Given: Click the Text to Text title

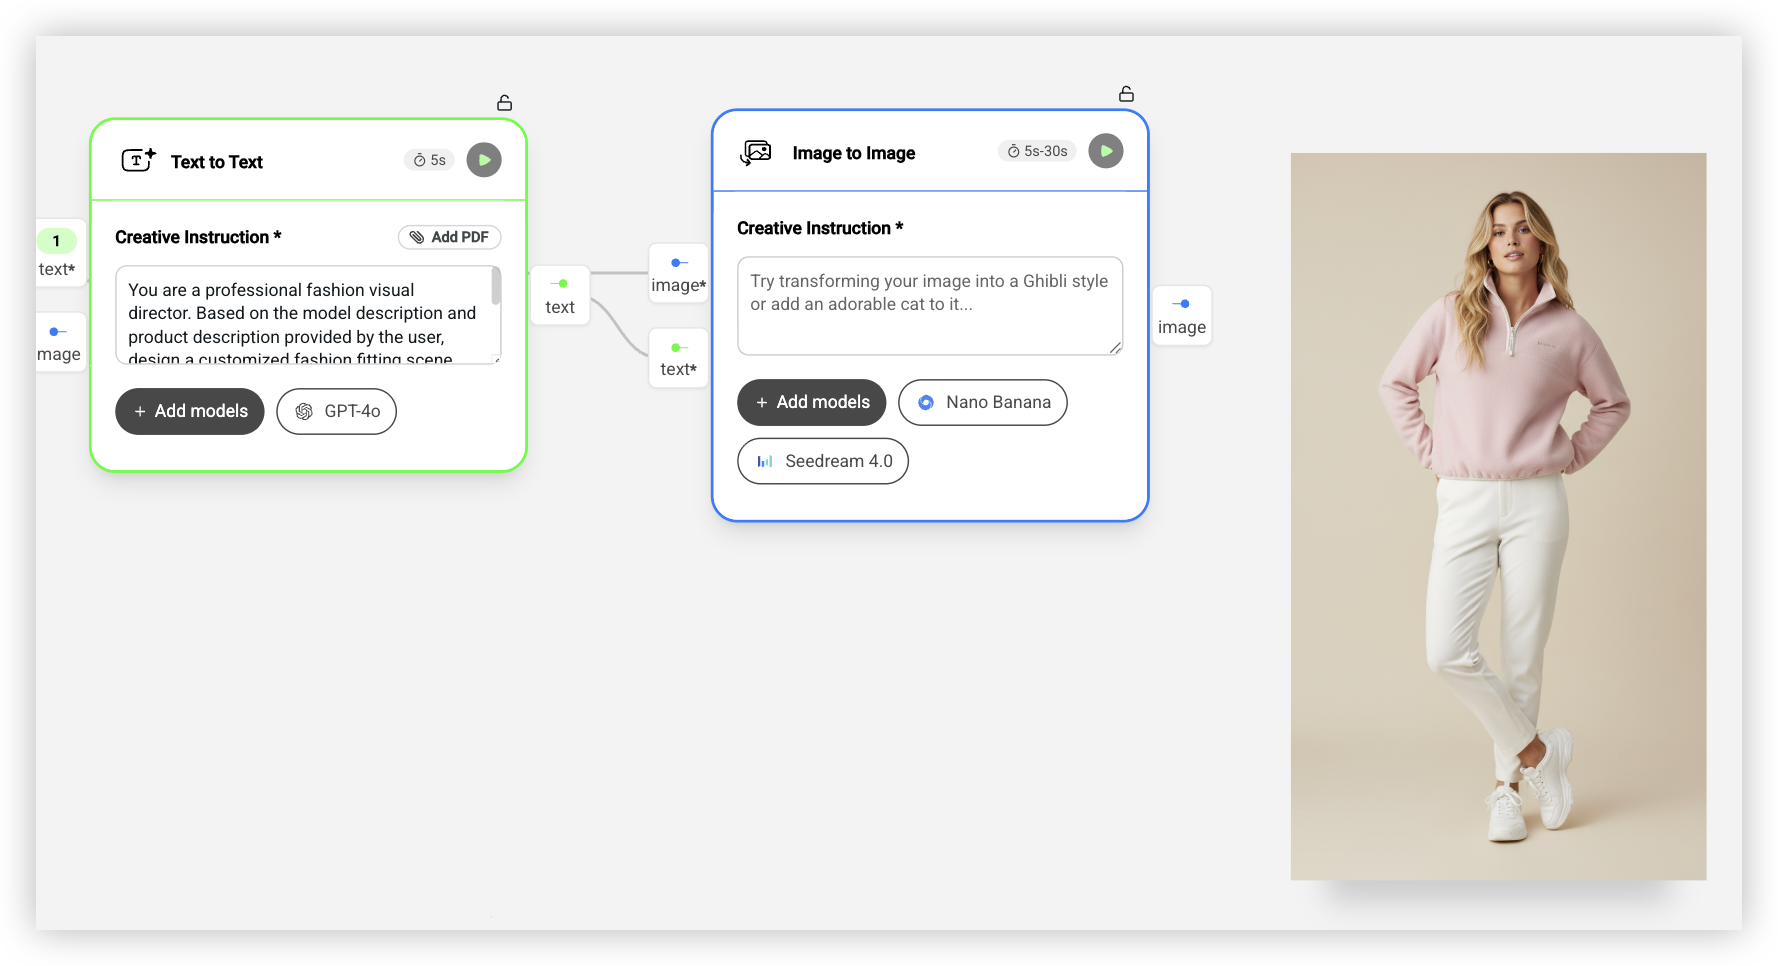Looking at the screenshot, I should pyautogui.click(x=217, y=162).
